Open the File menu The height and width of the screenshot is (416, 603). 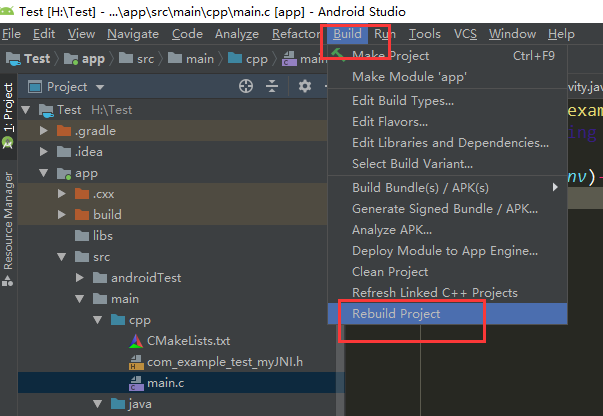coord(11,34)
